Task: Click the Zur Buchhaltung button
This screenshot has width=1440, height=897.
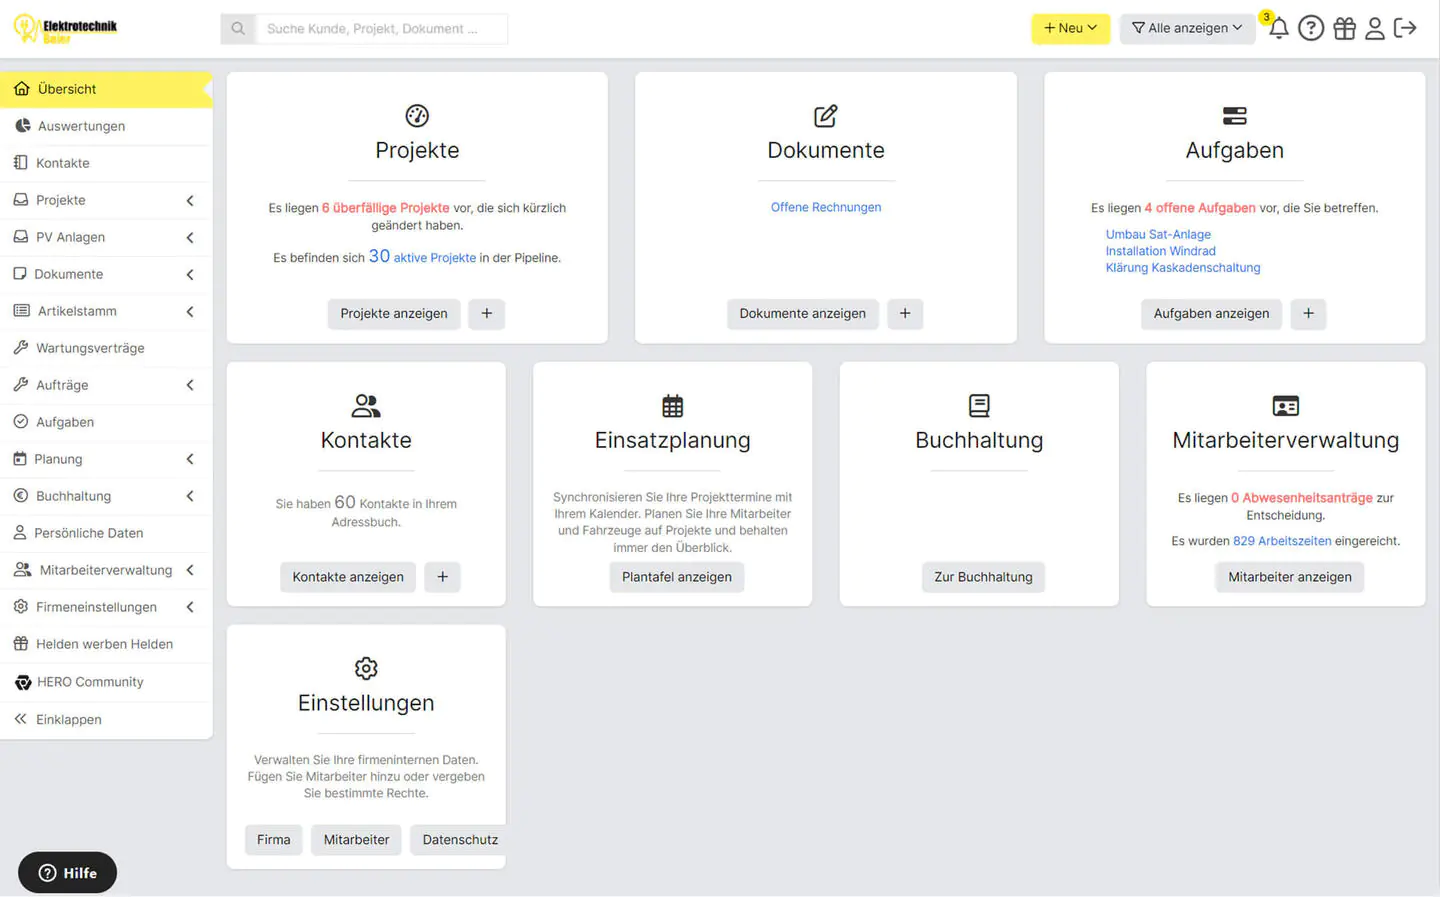Action: (983, 577)
